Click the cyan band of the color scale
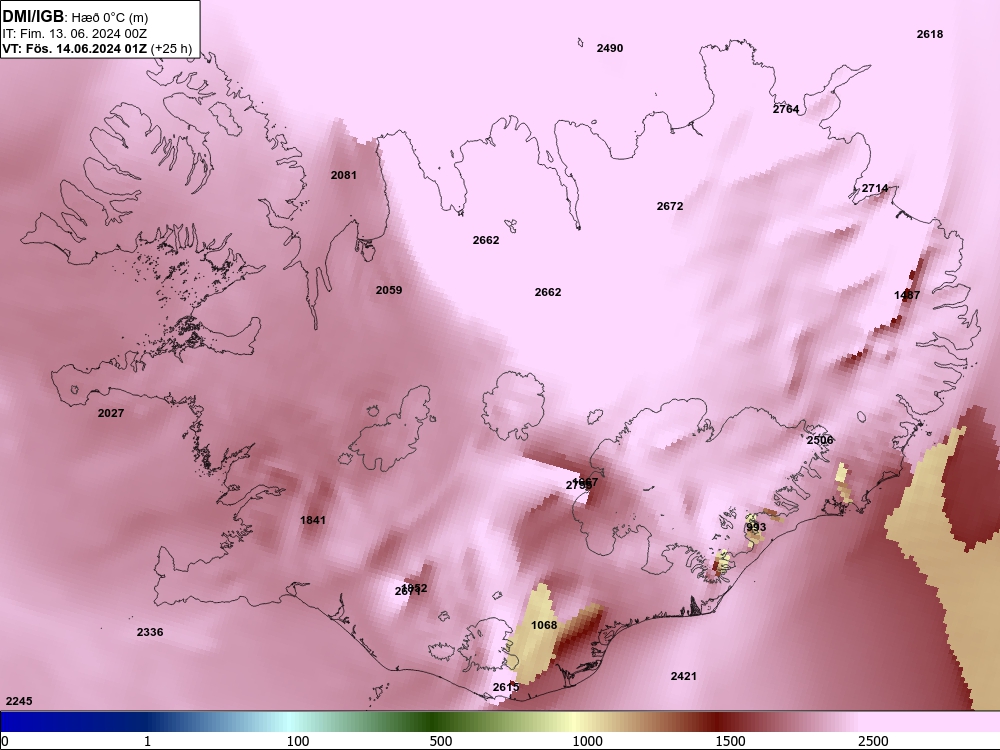Viewport: 1000px width, 750px height. [290, 721]
